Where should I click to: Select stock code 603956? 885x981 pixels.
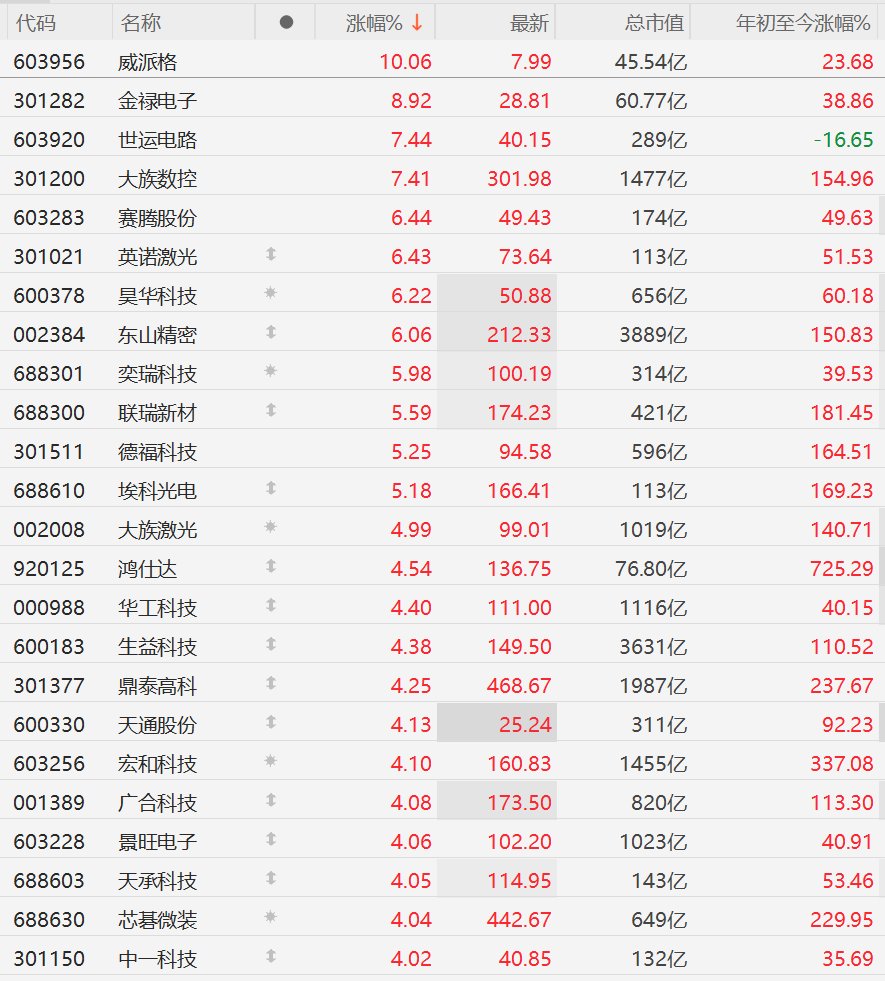click(x=49, y=62)
